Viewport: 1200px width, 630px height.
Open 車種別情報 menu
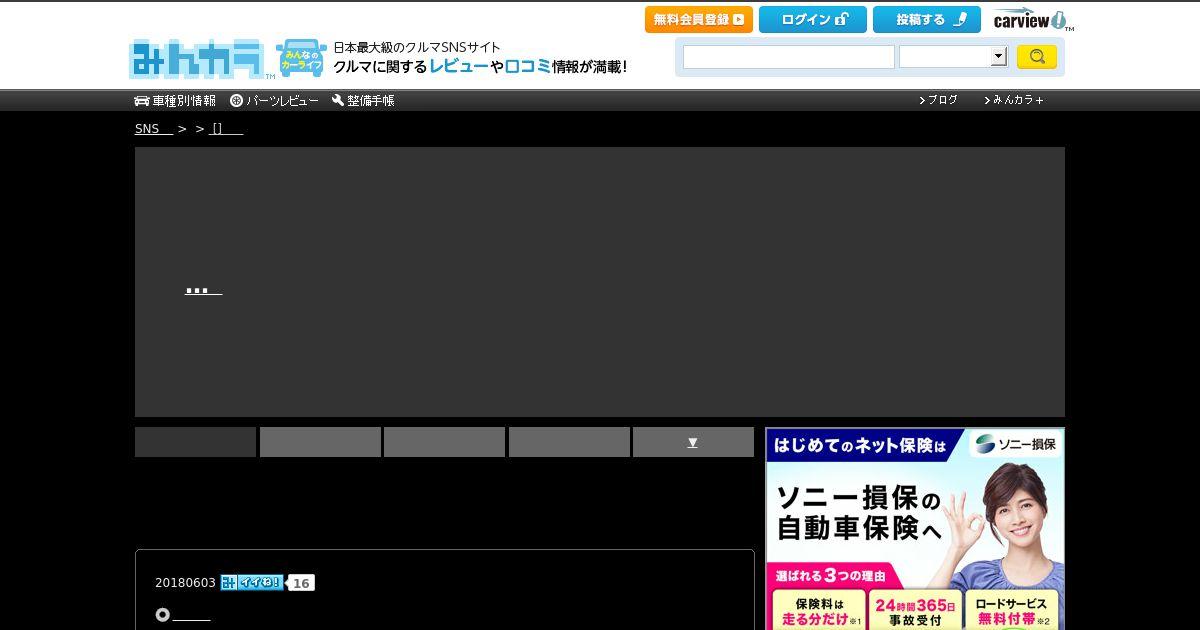click(x=175, y=101)
